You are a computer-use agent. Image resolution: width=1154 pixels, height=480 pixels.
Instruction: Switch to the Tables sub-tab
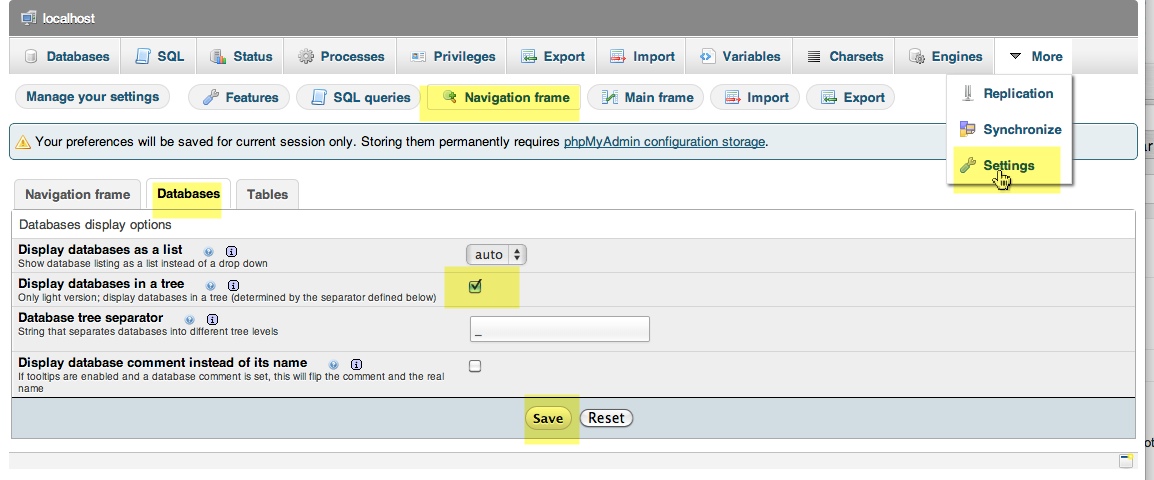coord(267,195)
